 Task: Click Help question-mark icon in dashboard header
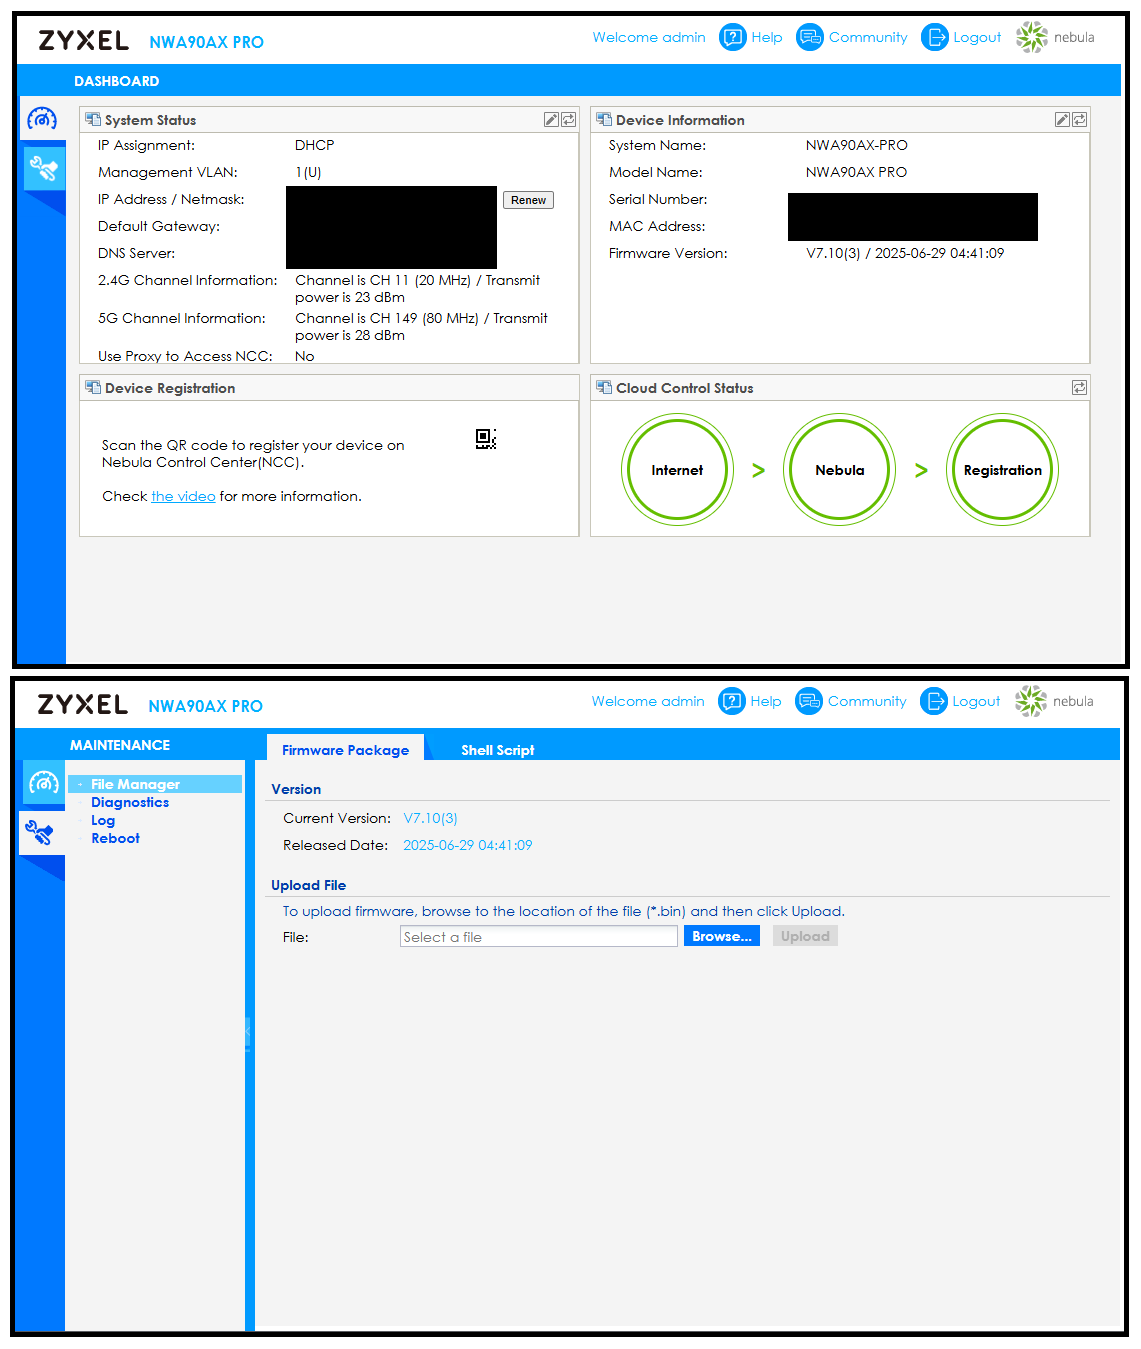tap(733, 37)
